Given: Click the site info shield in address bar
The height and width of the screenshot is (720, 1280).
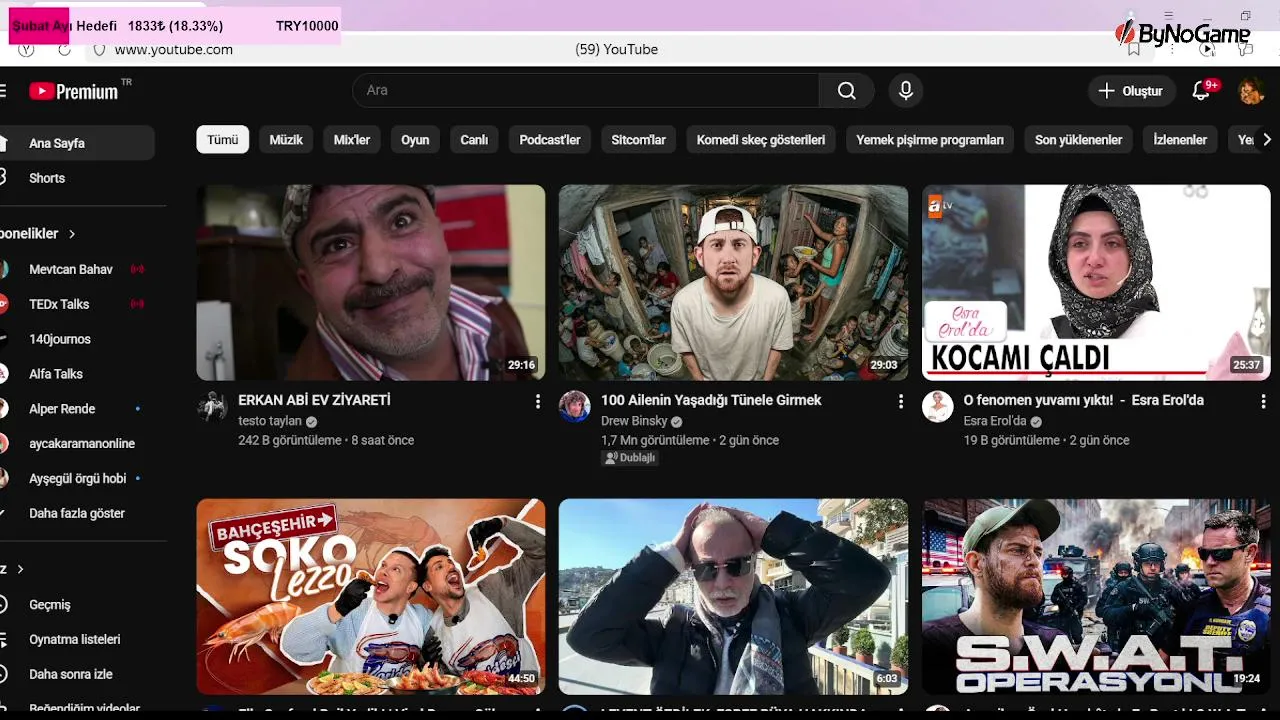Looking at the screenshot, I should tap(99, 49).
